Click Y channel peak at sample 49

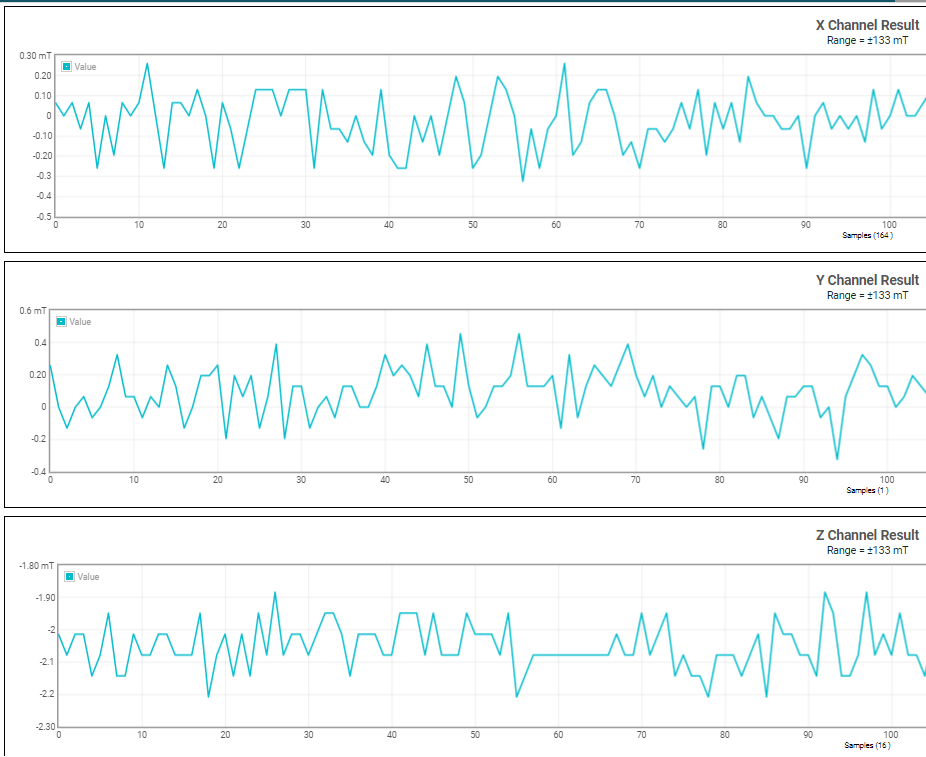pyautogui.click(x=460, y=334)
